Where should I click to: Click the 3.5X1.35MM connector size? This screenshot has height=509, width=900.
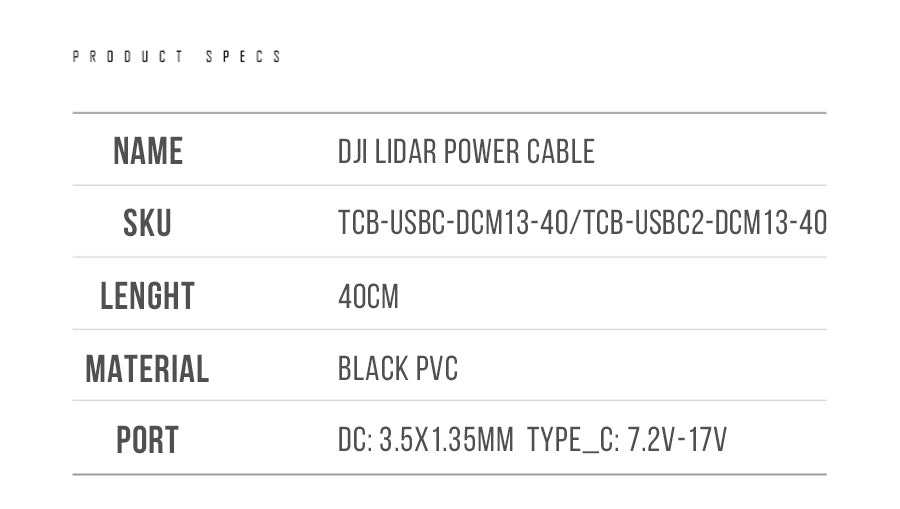tap(447, 441)
